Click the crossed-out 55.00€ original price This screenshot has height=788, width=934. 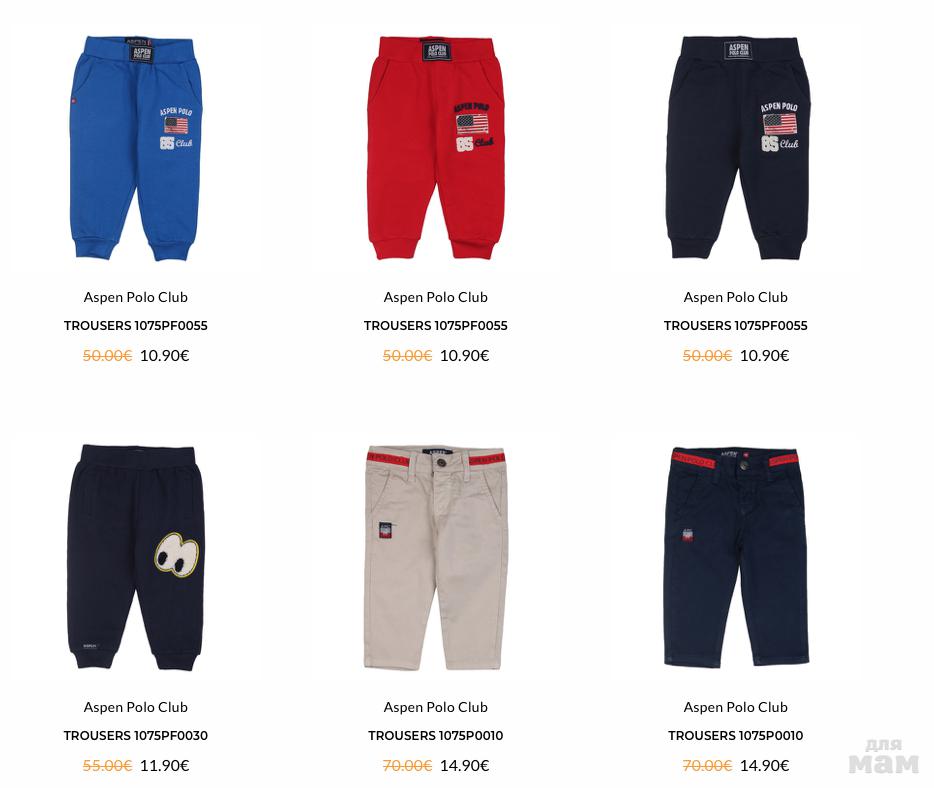coord(107,765)
